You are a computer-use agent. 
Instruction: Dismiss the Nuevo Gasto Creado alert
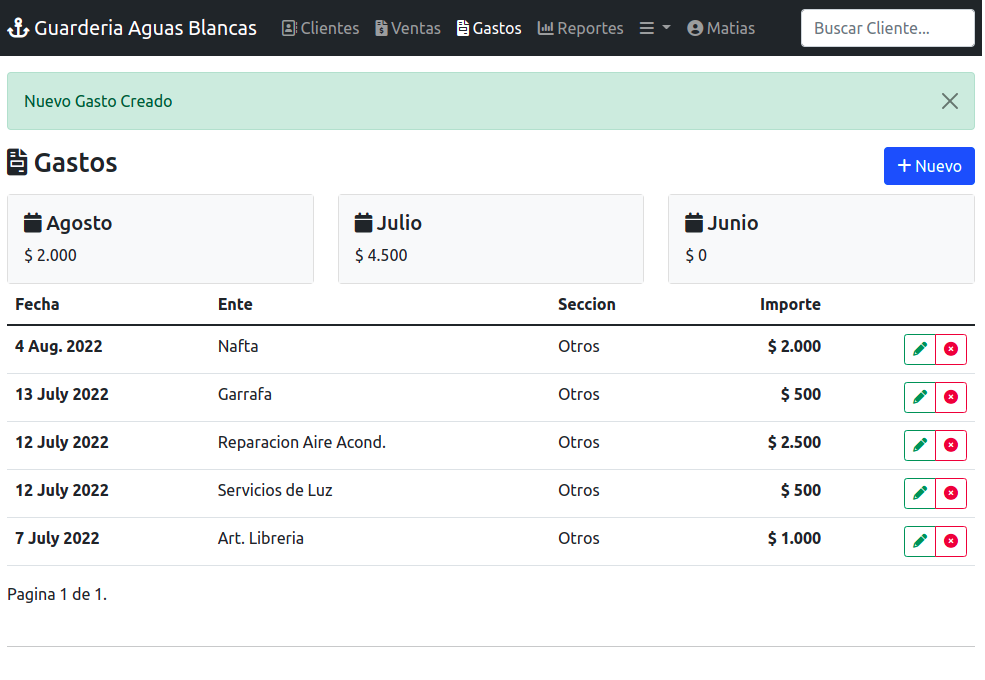[x=950, y=101]
